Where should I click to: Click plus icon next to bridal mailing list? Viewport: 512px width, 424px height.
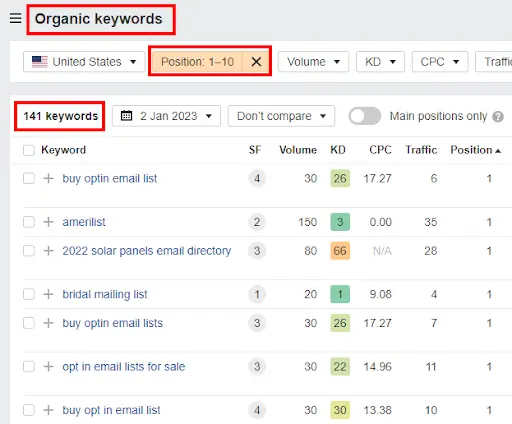(x=49, y=294)
